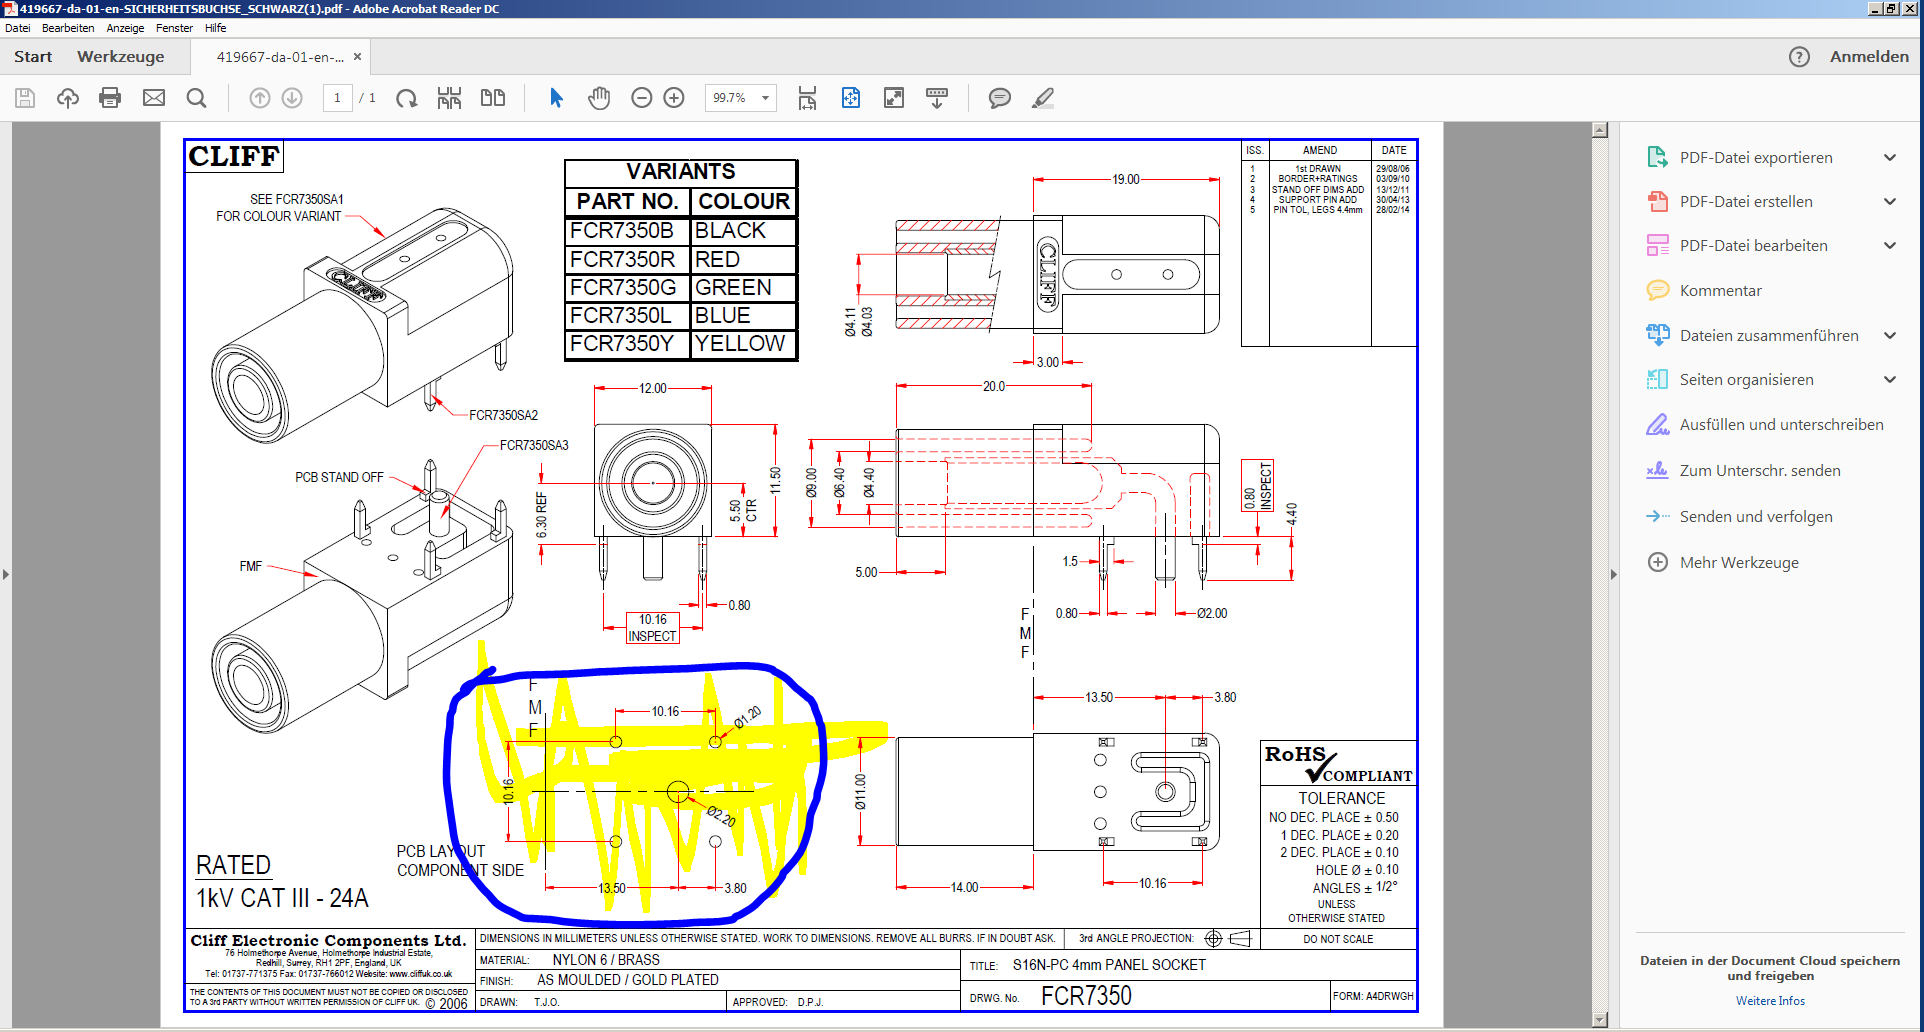Screen dimensions: 1924x1032
Task: Select the highlighter pen tool
Action: pos(1043,98)
